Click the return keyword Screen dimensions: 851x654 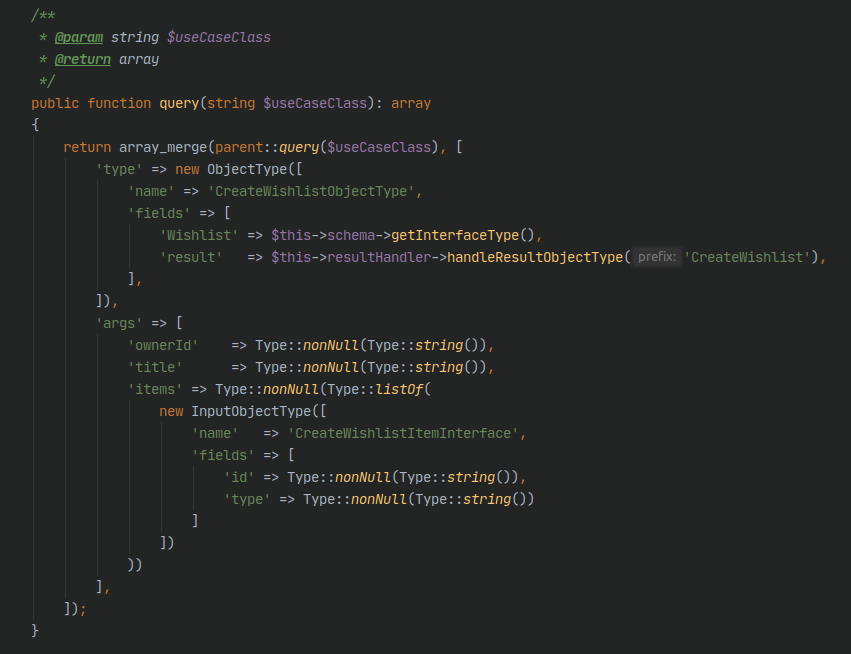(x=87, y=147)
